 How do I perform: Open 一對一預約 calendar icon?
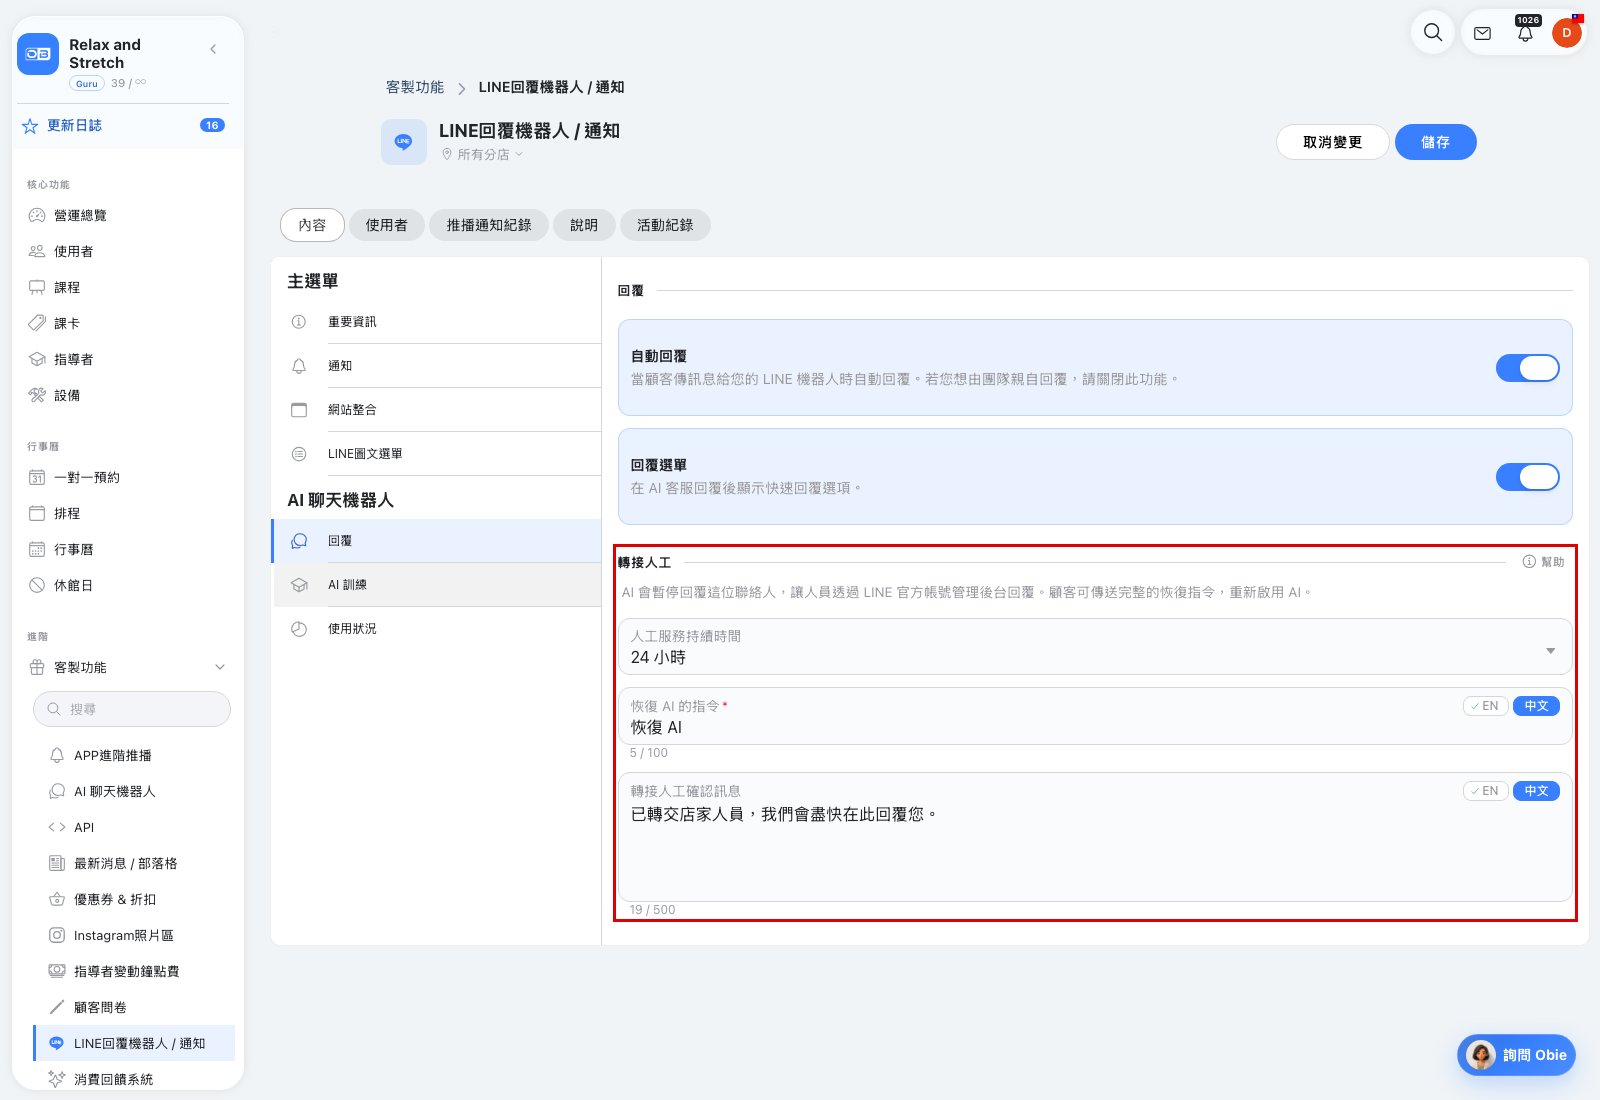coord(37,477)
